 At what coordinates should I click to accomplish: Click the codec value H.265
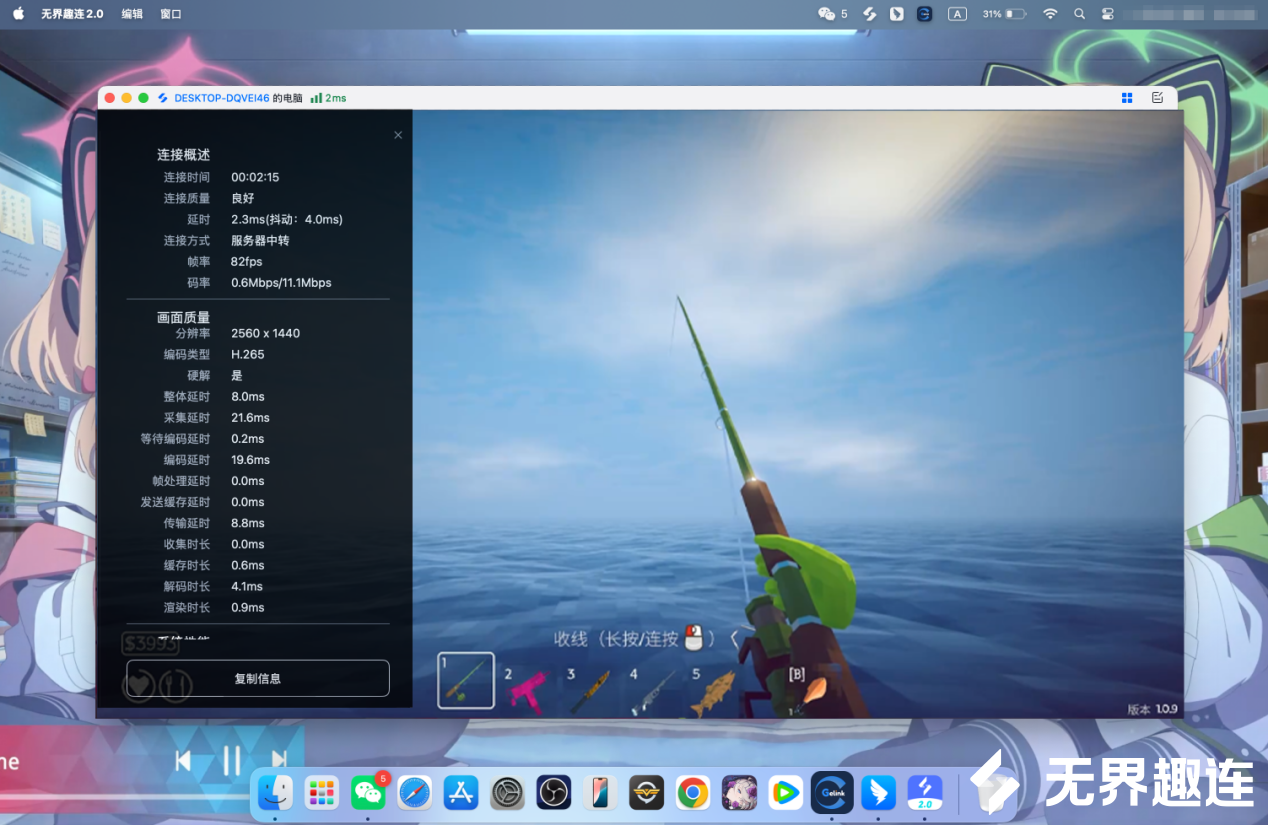248,354
